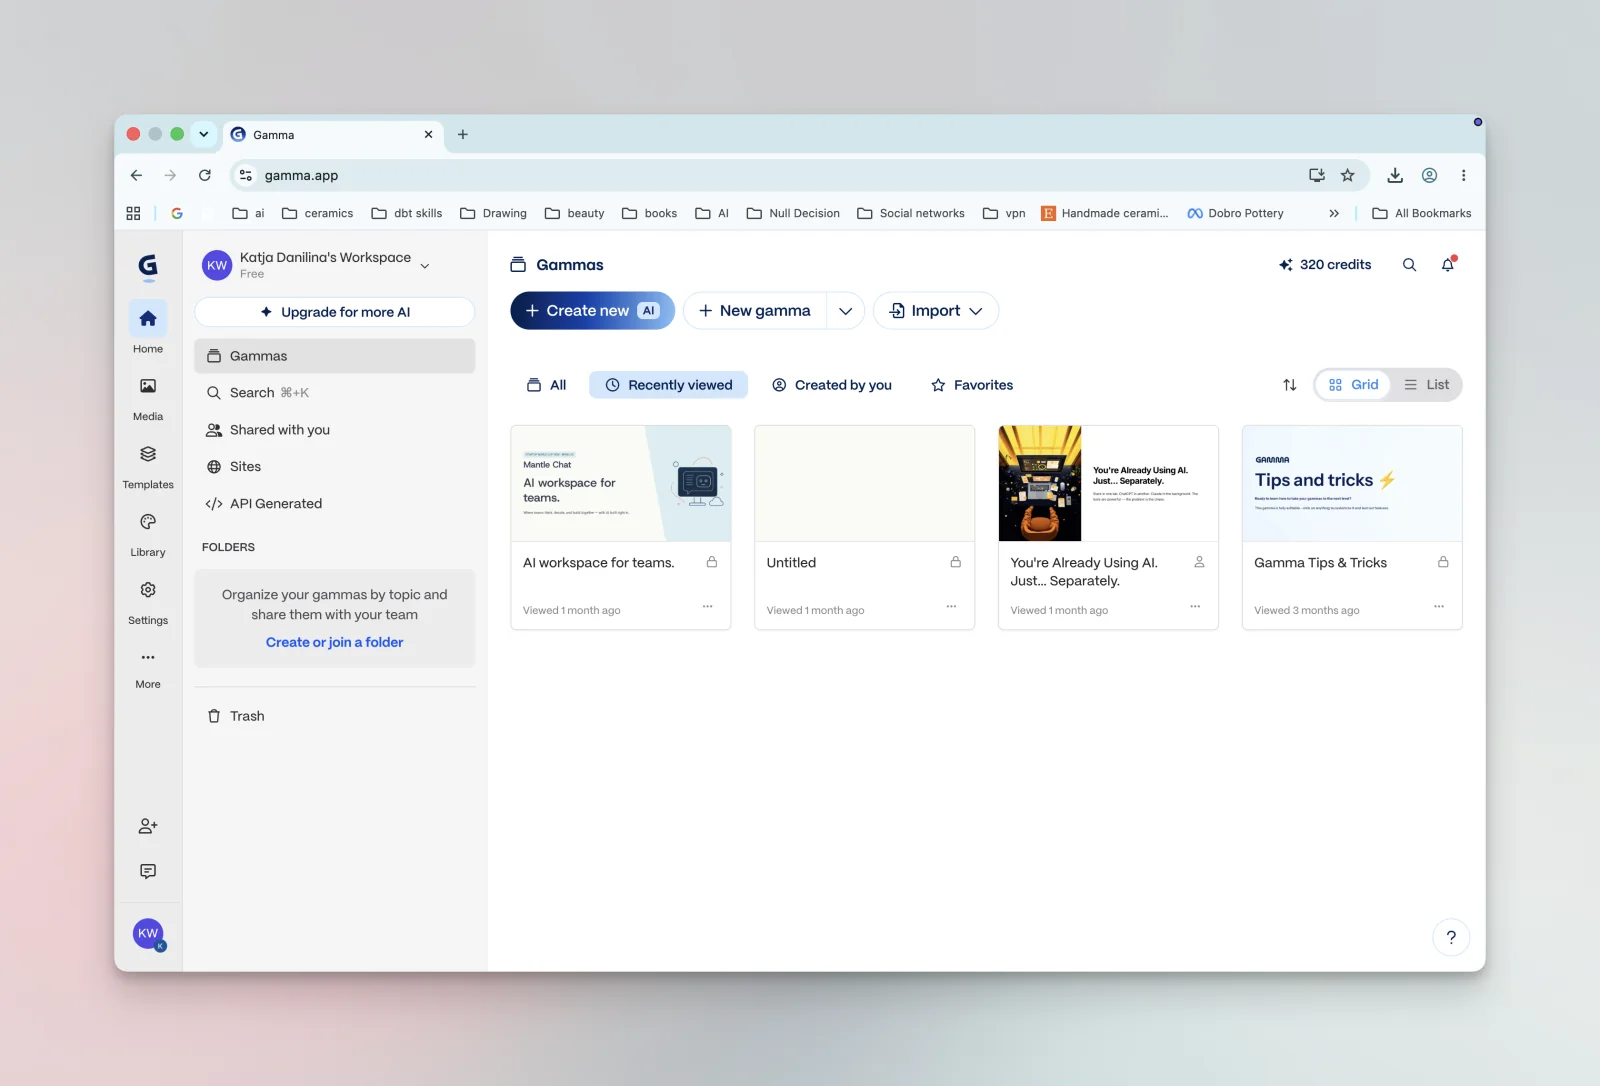Select the Favorites filter
The height and width of the screenshot is (1086, 1600).
pos(972,385)
